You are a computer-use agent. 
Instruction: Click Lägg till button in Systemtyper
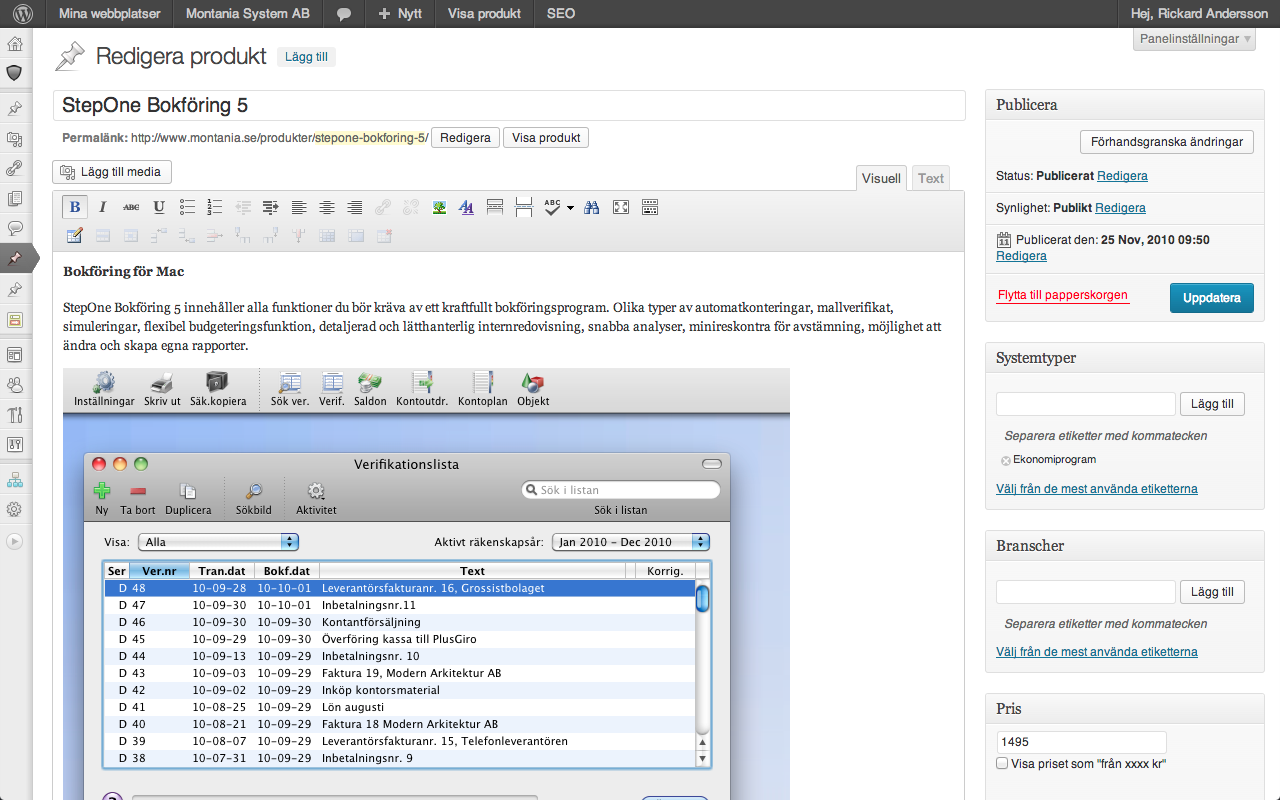tap(1213, 404)
